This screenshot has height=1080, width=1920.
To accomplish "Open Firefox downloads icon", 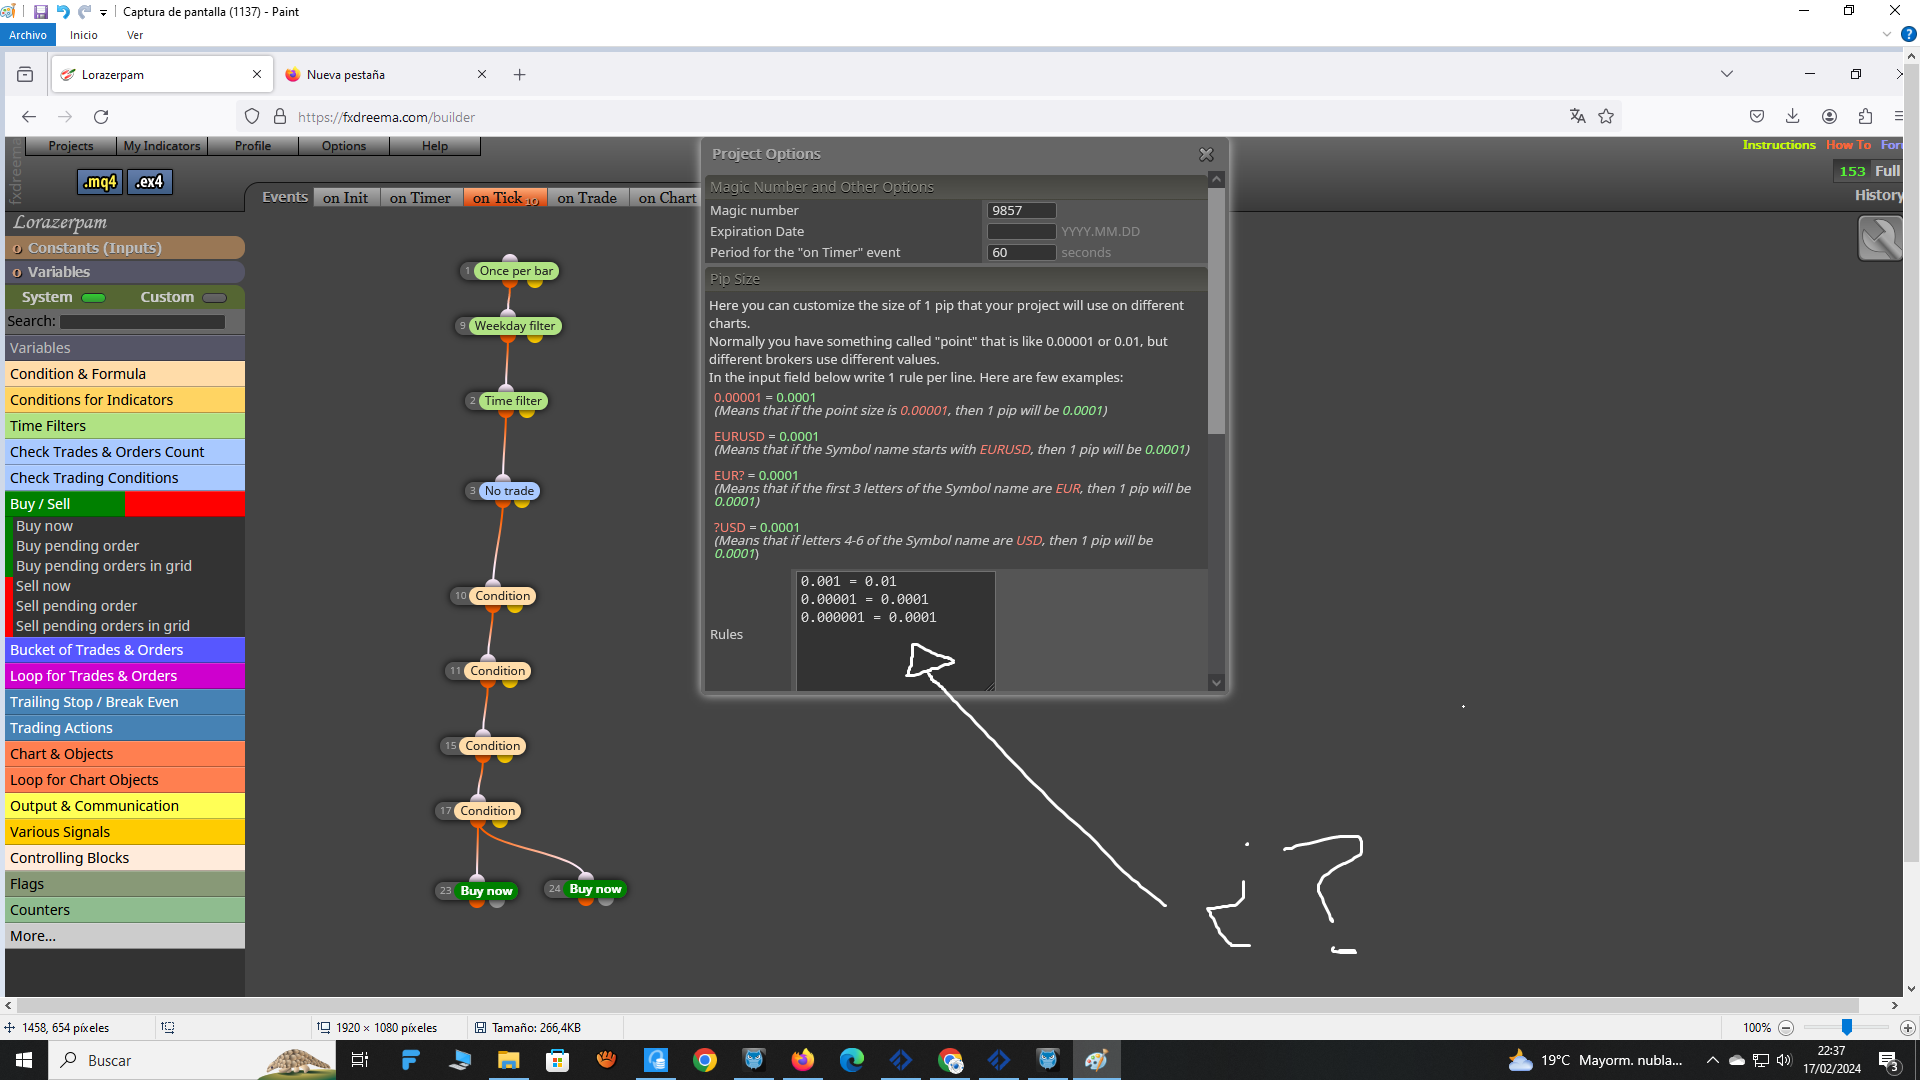I will (x=1792, y=116).
